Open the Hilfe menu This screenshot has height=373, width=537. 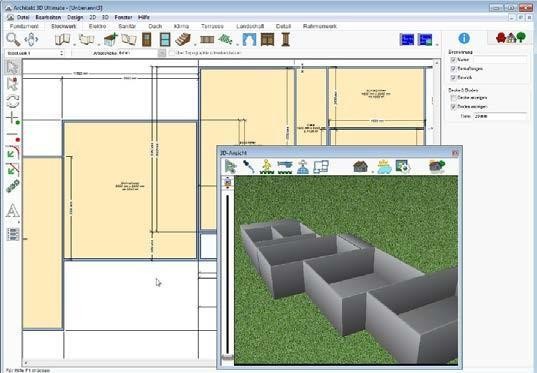pos(144,17)
